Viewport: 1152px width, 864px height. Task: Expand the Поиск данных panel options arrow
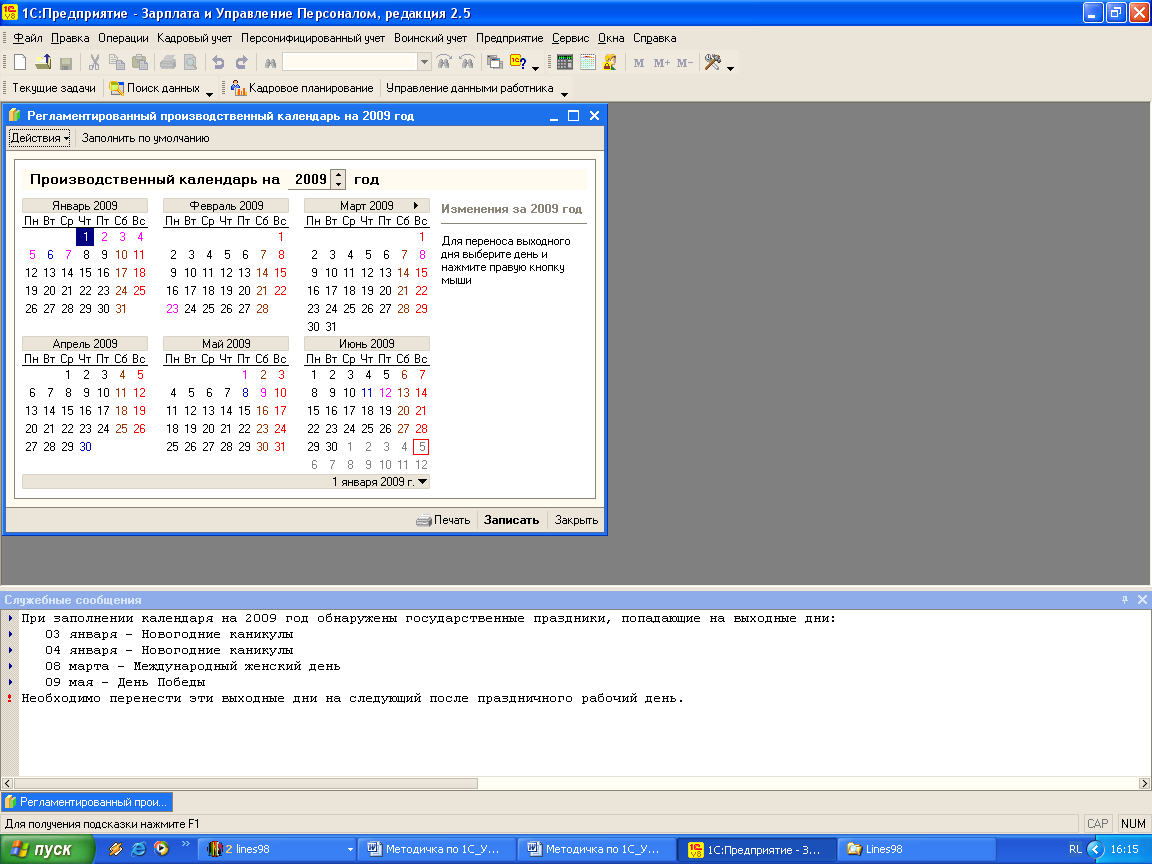pos(209,93)
